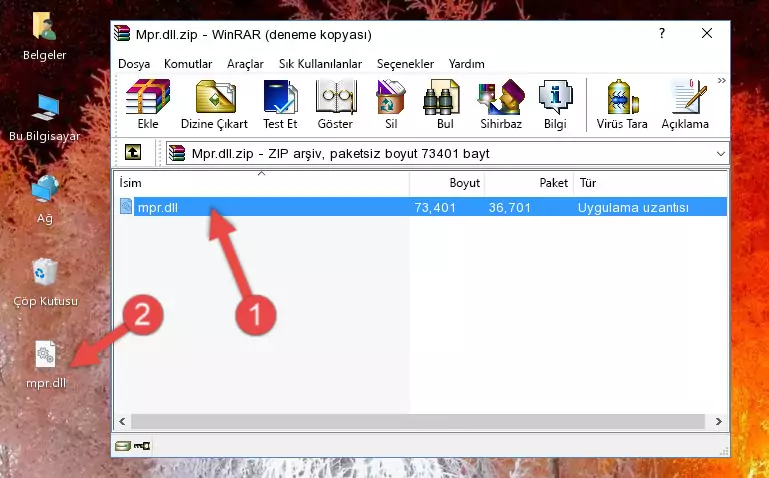Show archive Bilgi information

(x=555, y=104)
